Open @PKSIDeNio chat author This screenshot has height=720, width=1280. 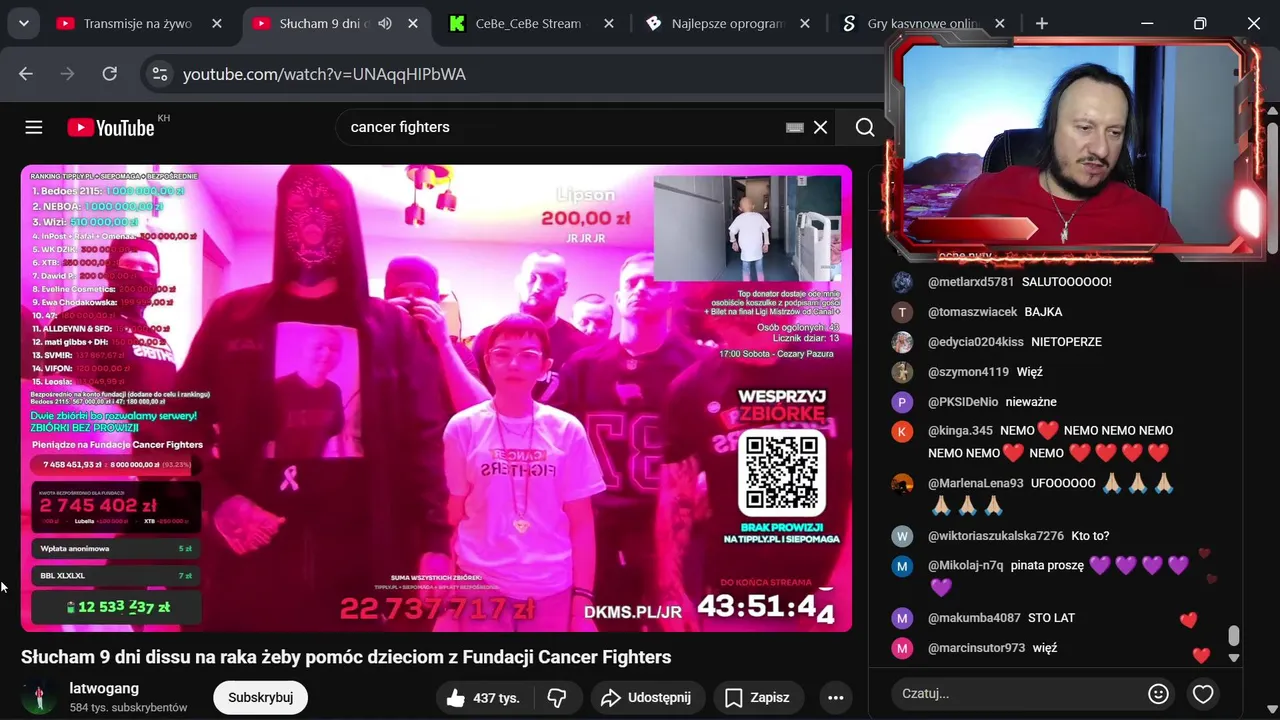pyautogui.click(x=963, y=402)
